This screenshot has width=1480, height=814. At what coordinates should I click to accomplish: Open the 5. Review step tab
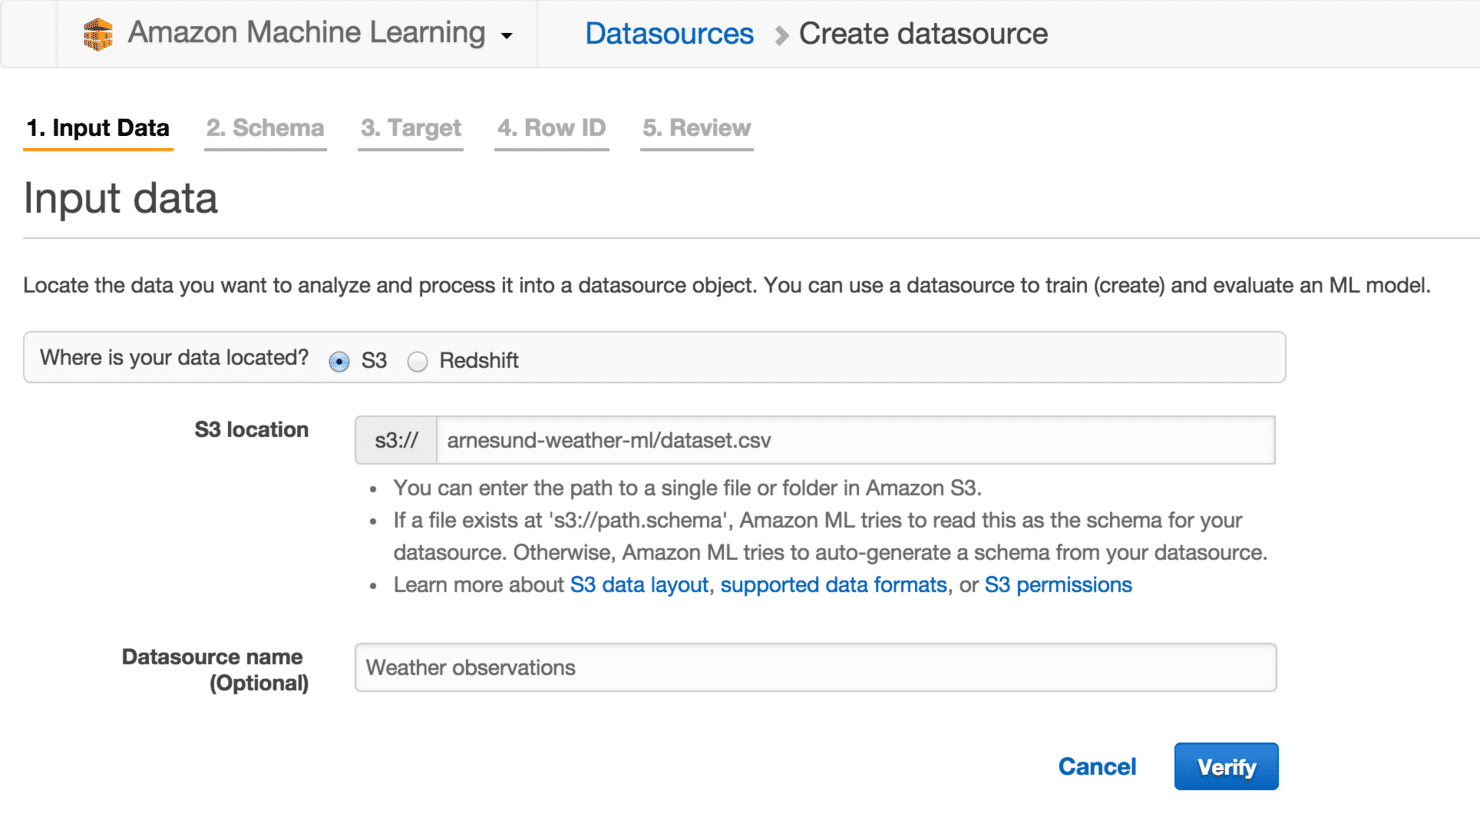[696, 129]
